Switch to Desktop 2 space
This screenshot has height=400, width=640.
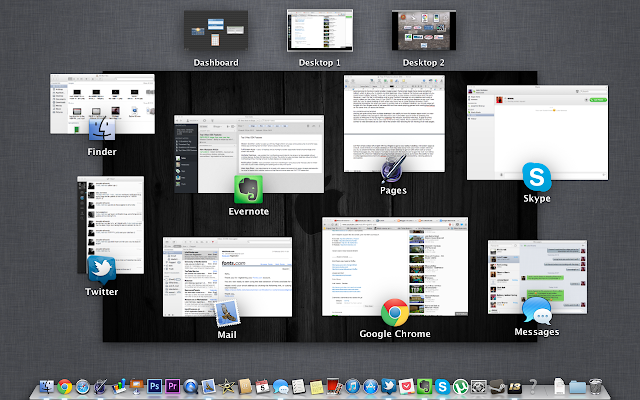424,30
